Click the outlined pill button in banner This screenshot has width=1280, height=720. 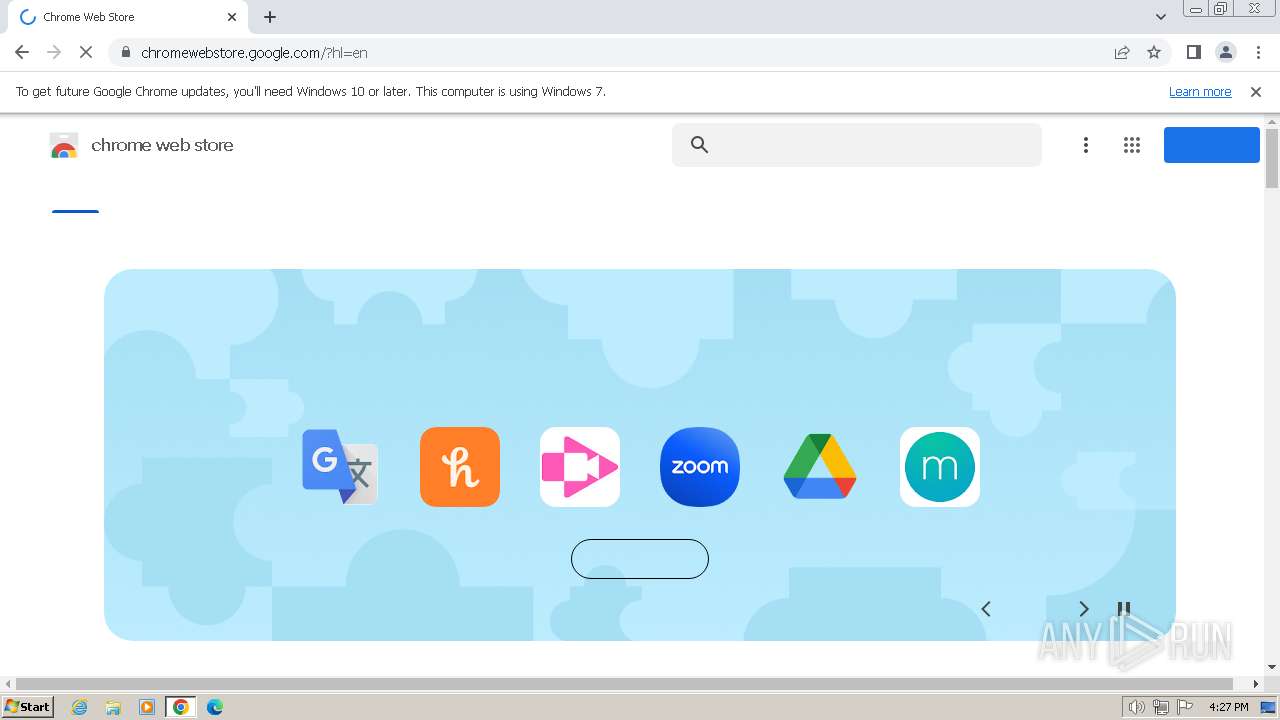pyautogui.click(x=640, y=559)
